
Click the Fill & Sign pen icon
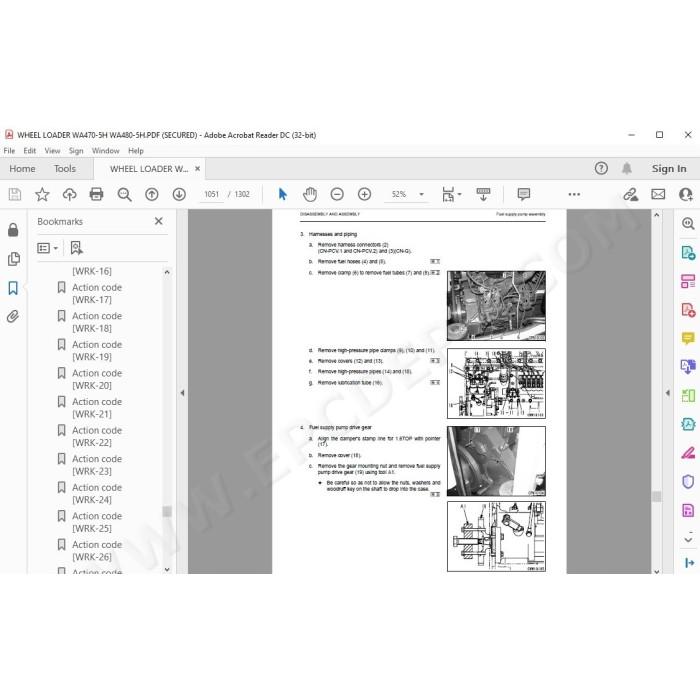tap(688, 453)
